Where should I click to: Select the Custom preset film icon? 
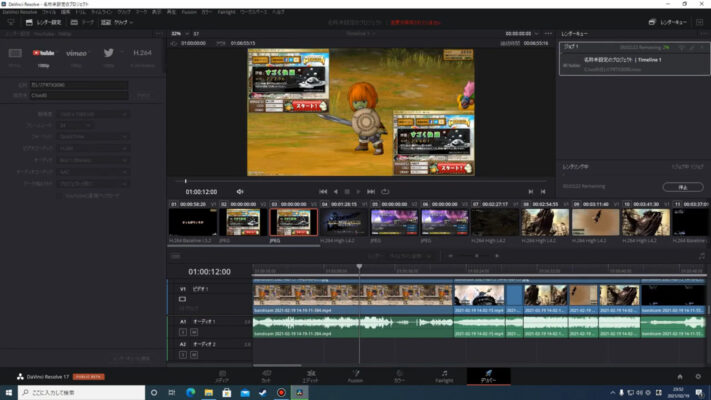coord(15,53)
